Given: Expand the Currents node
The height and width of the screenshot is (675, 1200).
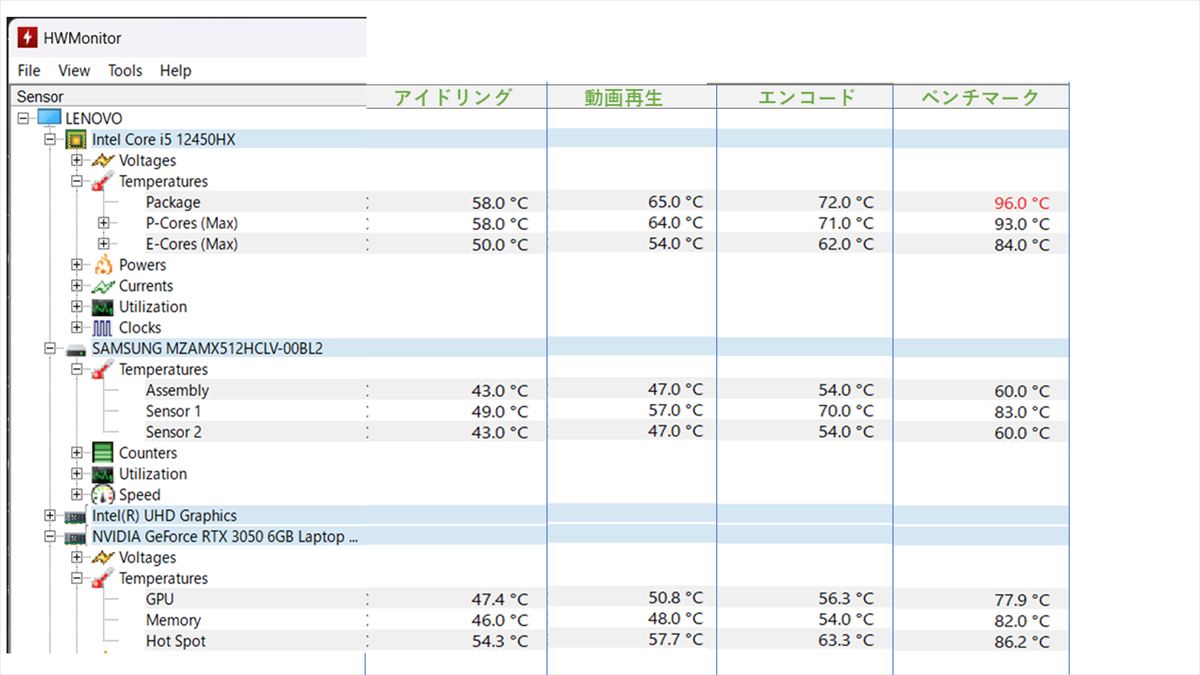Looking at the screenshot, I should [x=77, y=286].
